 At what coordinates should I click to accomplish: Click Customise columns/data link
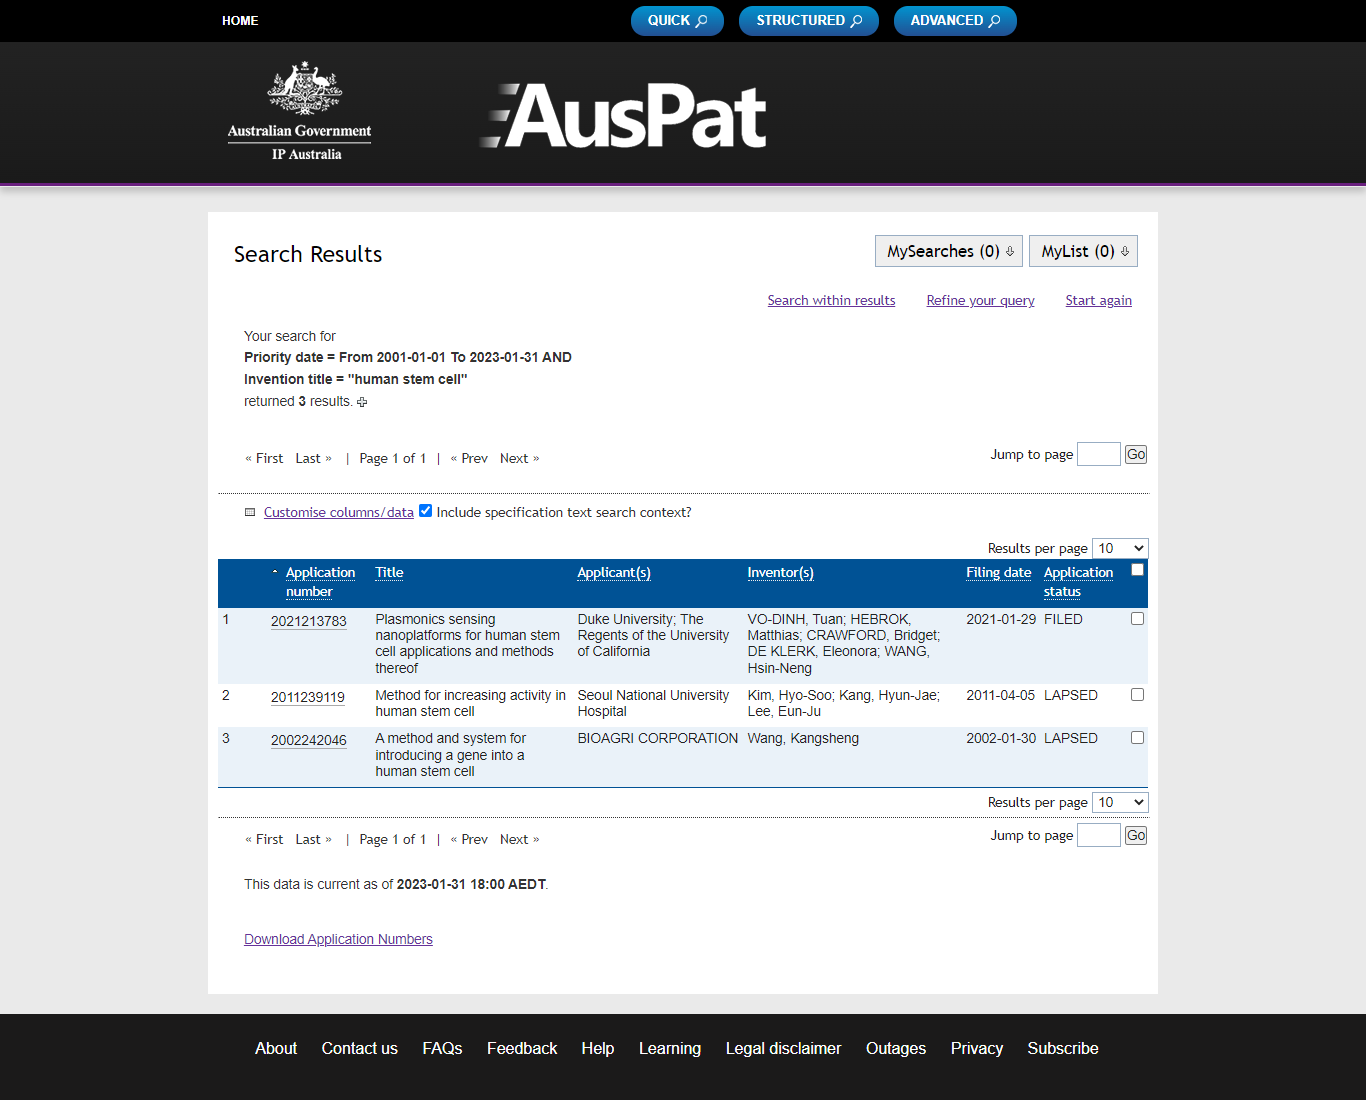(339, 512)
